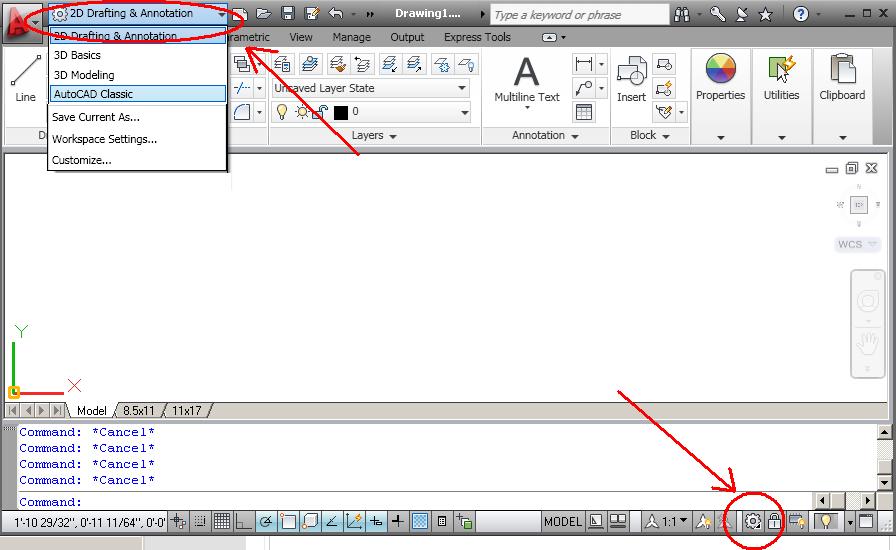Click the Clean Screen icon in status bar
Image resolution: width=896 pixels, height=550 pixels.
[x=866, y=521]
